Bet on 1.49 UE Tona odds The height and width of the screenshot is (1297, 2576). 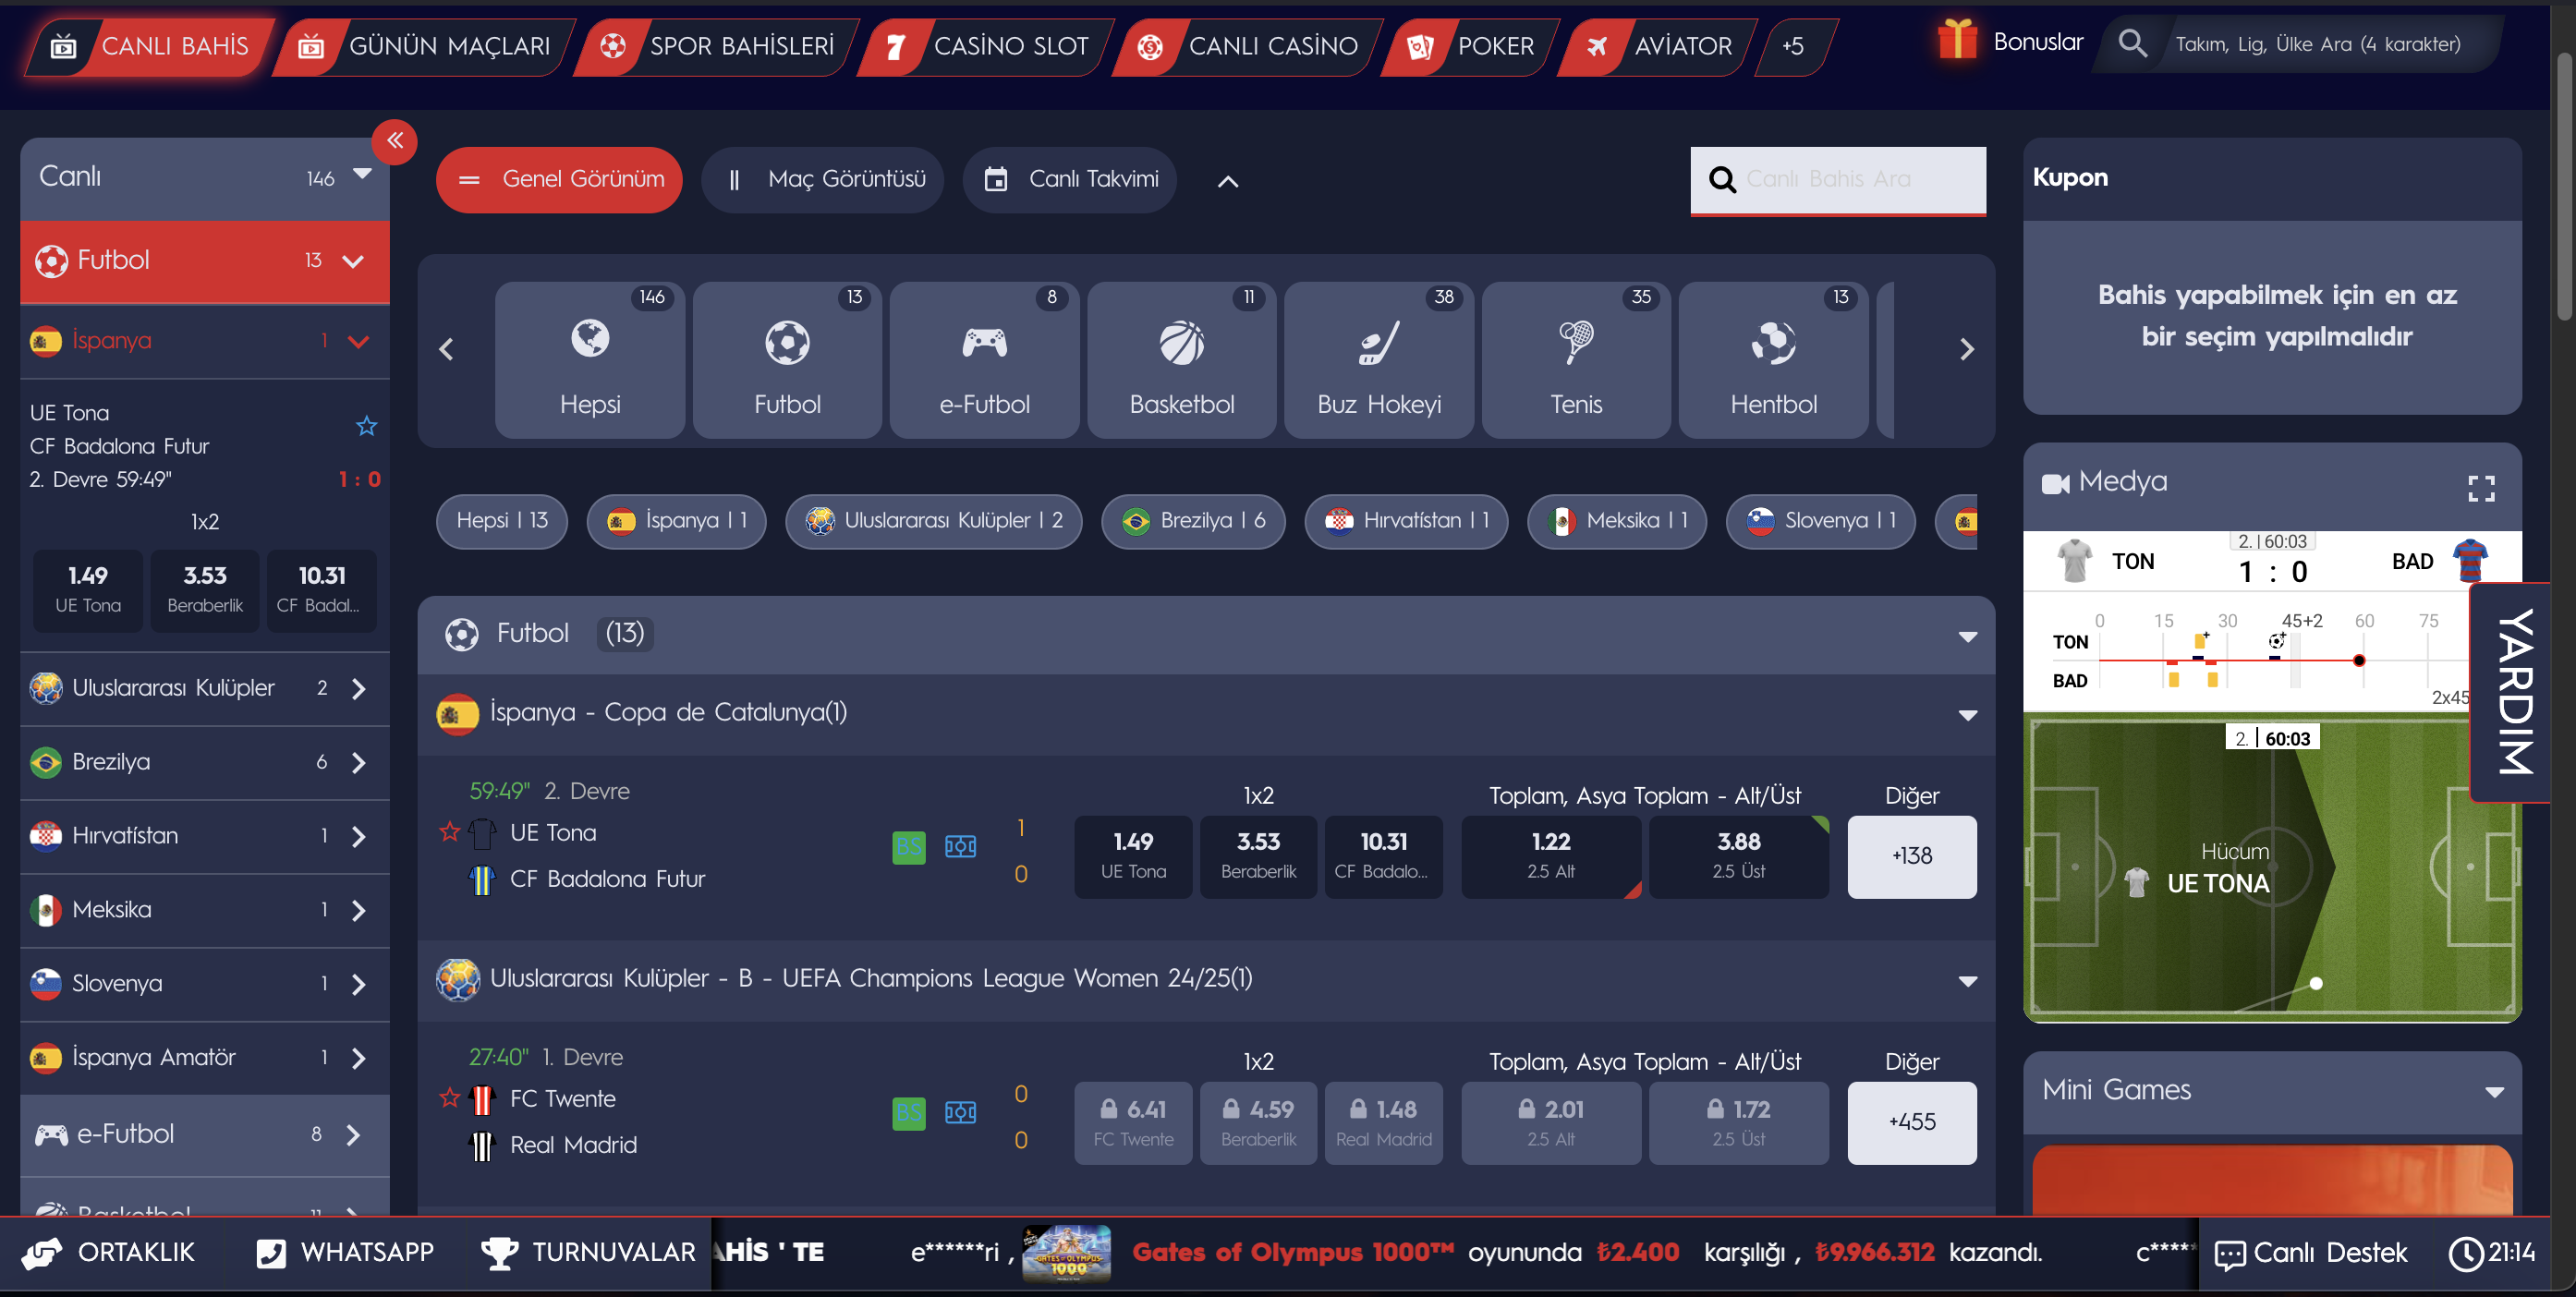1132,856
